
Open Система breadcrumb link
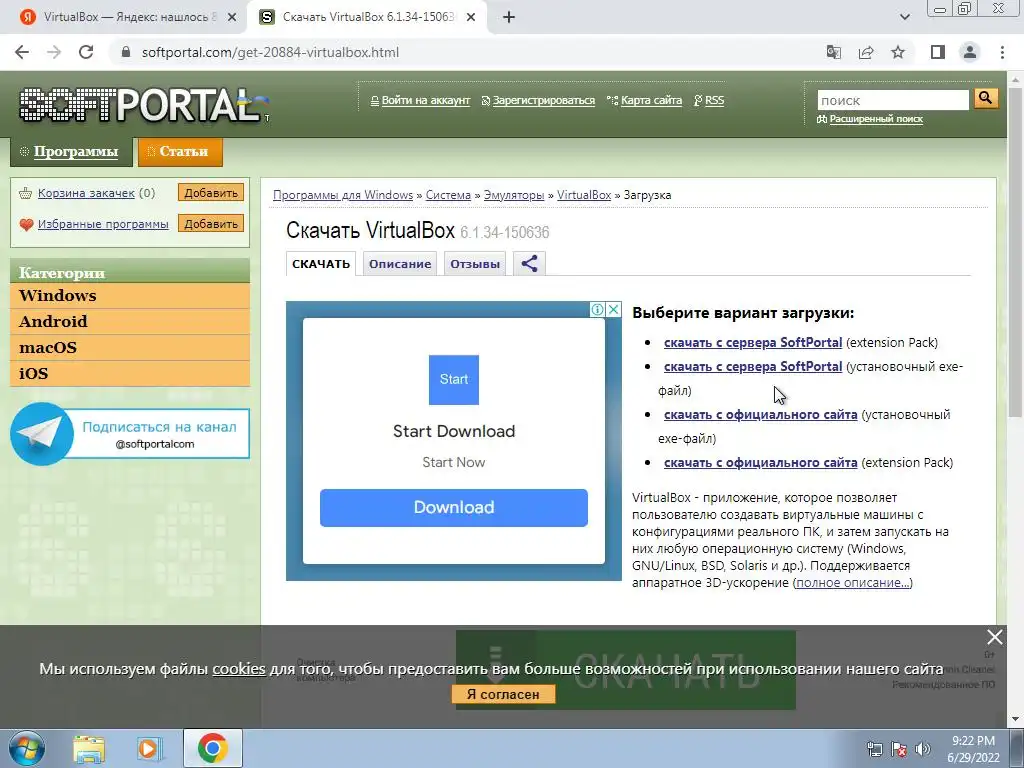point(448,195)
